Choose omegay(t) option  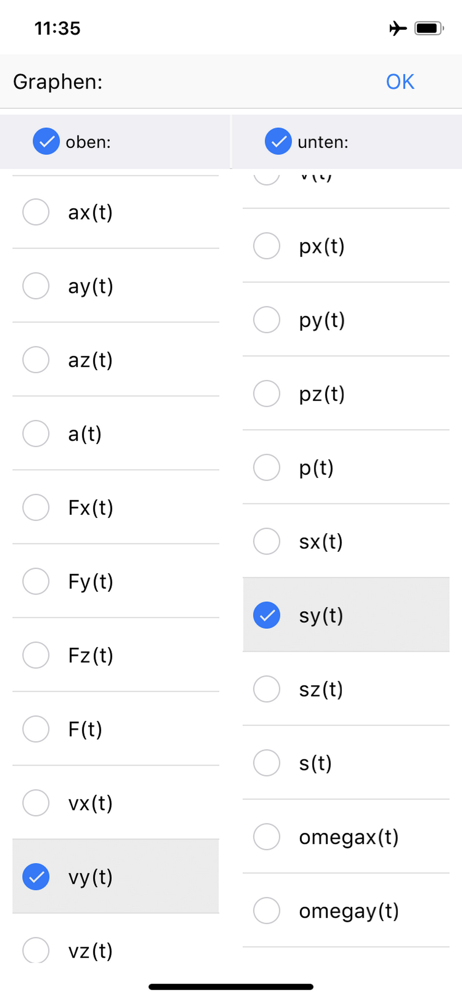[346, 911]
